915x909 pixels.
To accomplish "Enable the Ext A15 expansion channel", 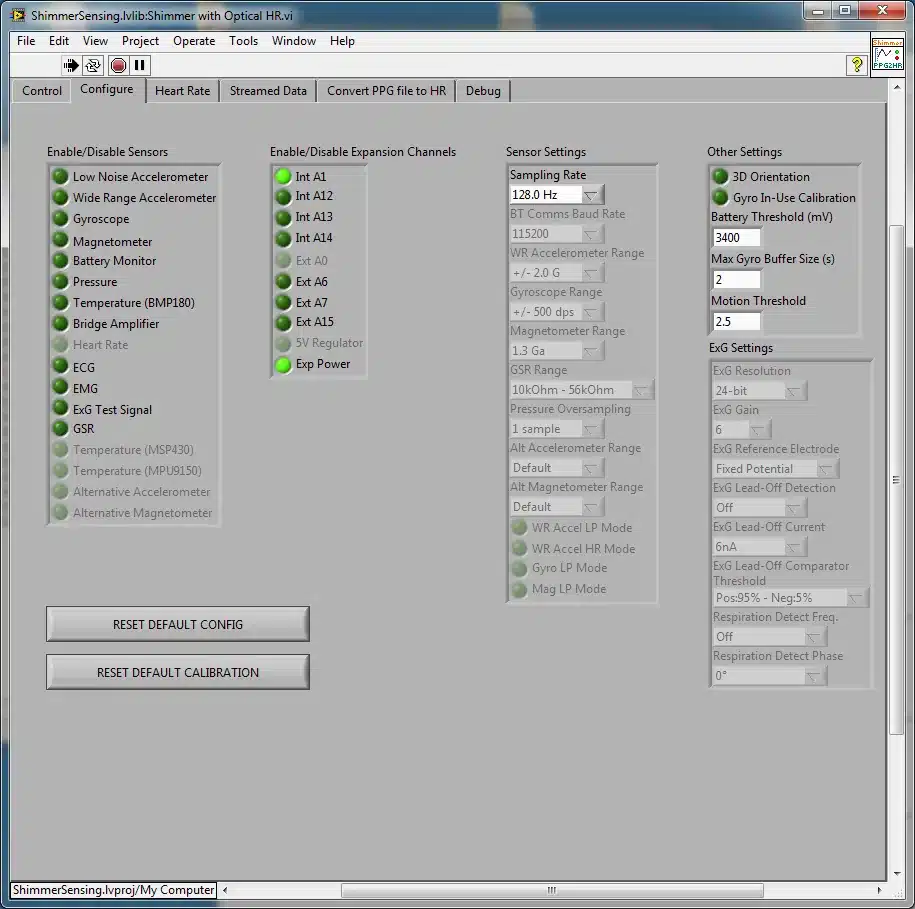I will 283,323.
